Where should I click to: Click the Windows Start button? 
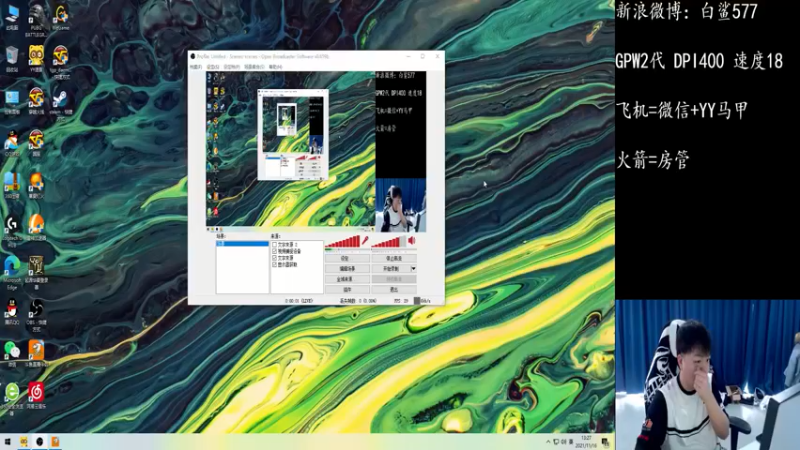tap(8, 441)
